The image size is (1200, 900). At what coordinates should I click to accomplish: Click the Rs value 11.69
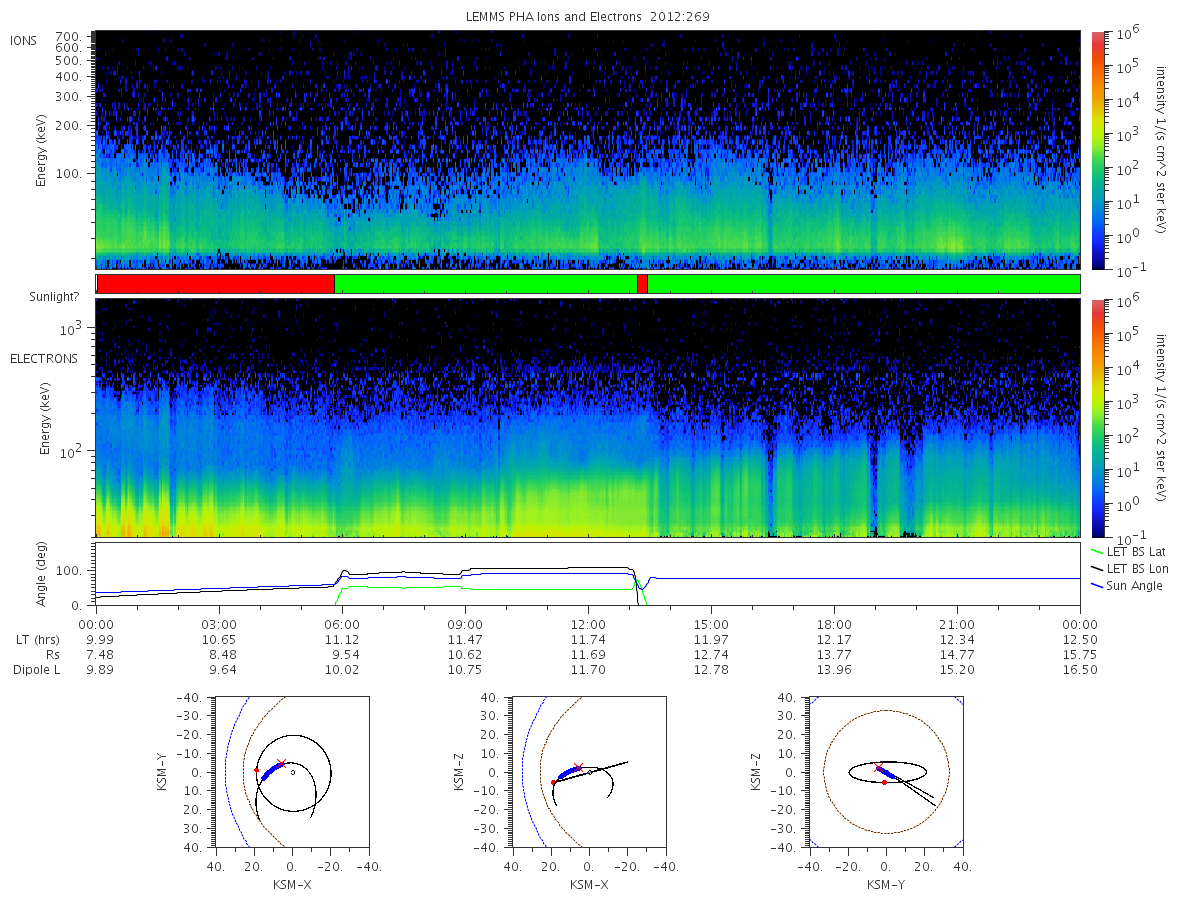tap(588, 654)
